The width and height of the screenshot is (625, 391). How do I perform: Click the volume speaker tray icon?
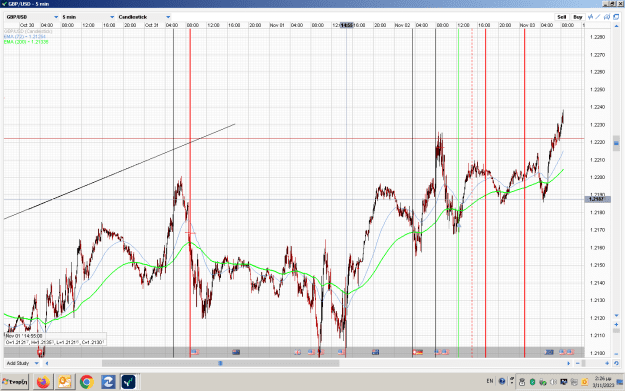pyautogui.click(x=553, y=382)
